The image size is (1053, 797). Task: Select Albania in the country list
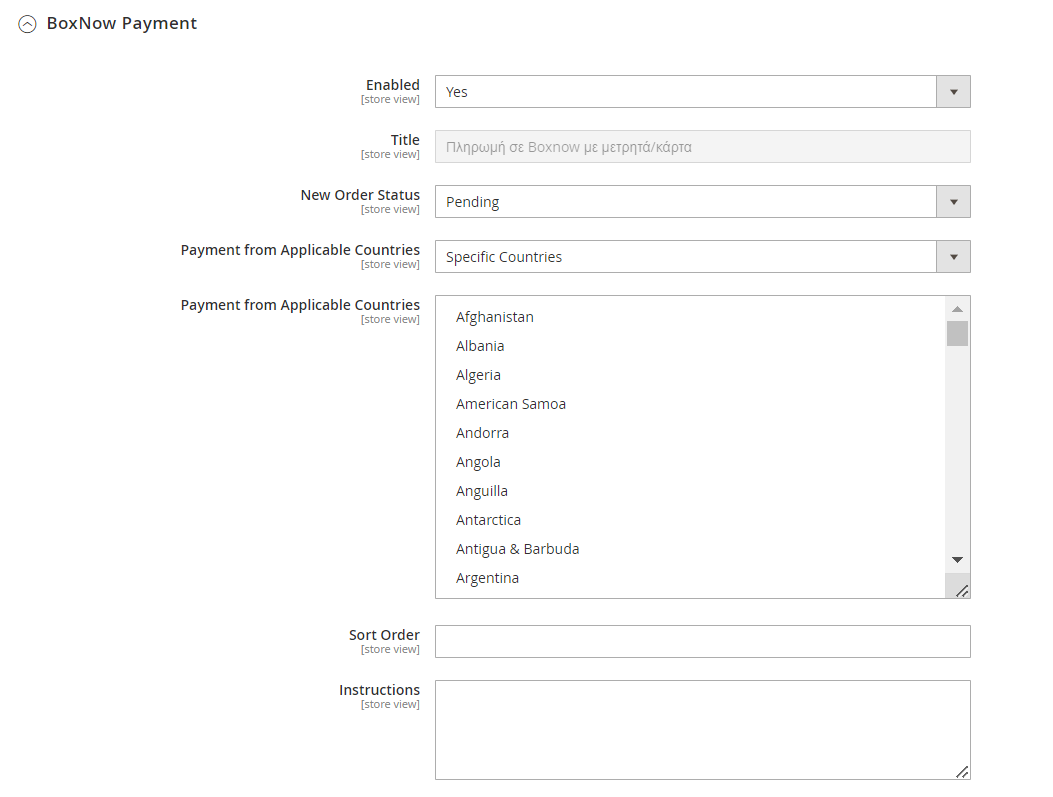[480, 346]
